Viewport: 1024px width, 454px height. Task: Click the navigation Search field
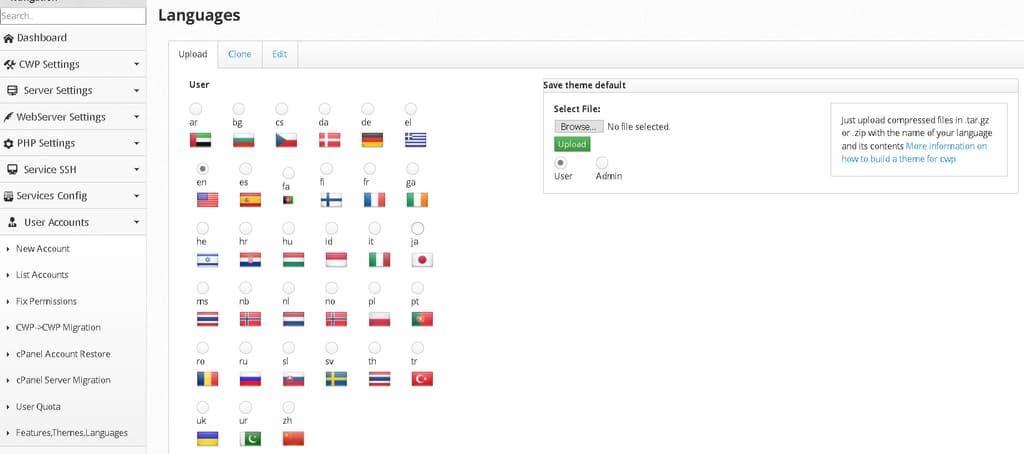pyautogui.click(x=72, y=16)
